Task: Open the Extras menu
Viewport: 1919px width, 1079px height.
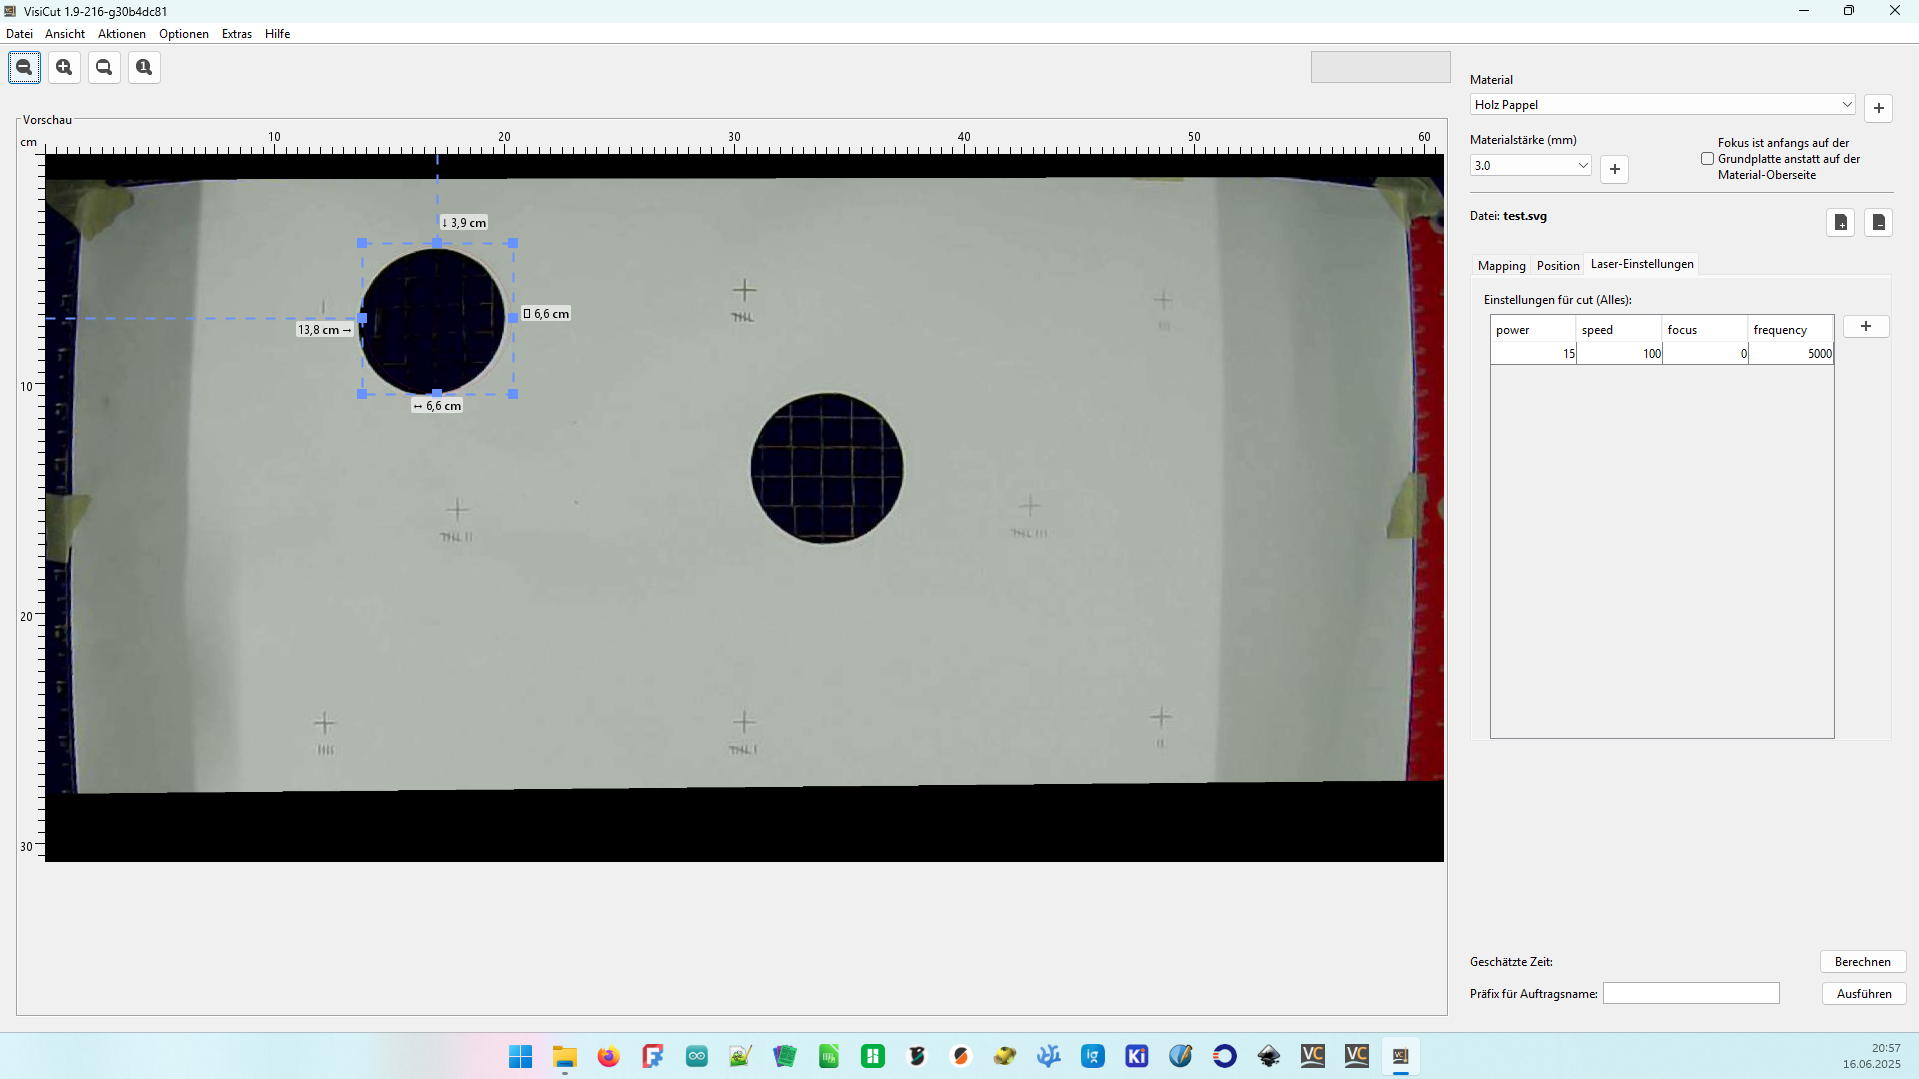Action: click(x=237, y=34)
